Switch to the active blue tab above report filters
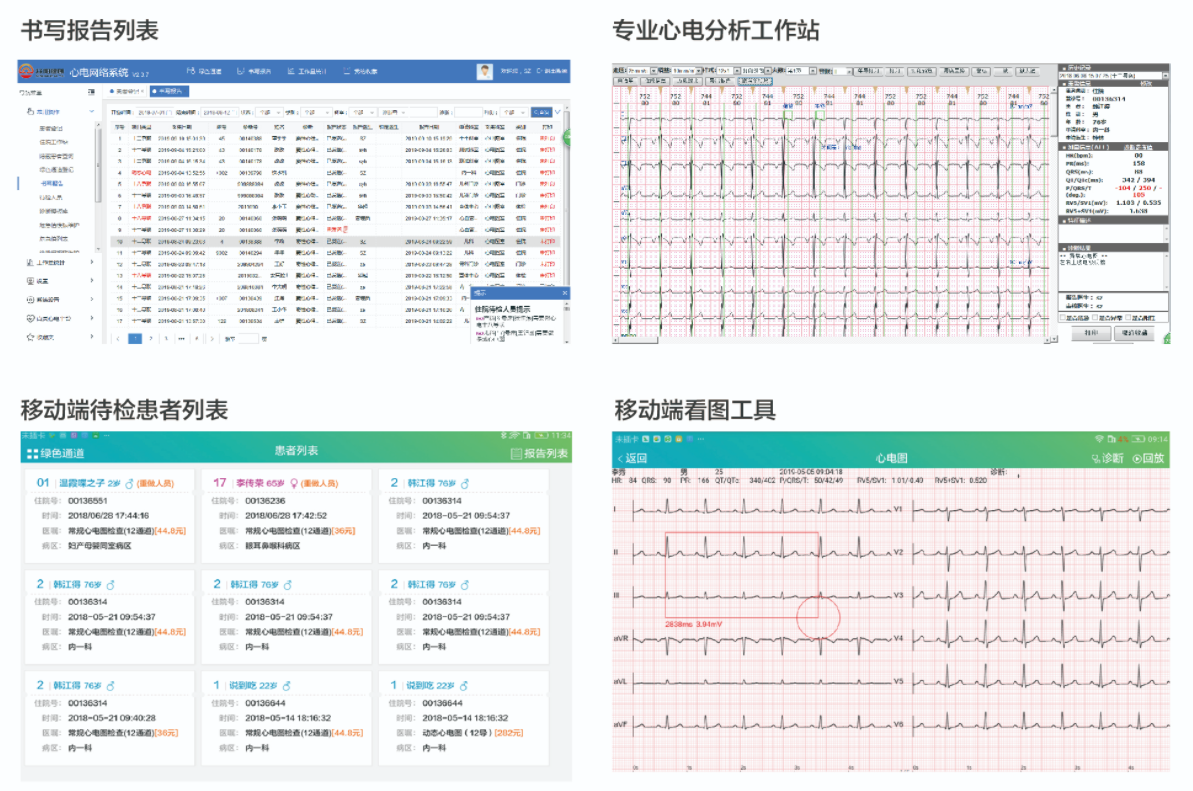The height and width of the screenshot is (791, 1193). [x=169, y=91]
